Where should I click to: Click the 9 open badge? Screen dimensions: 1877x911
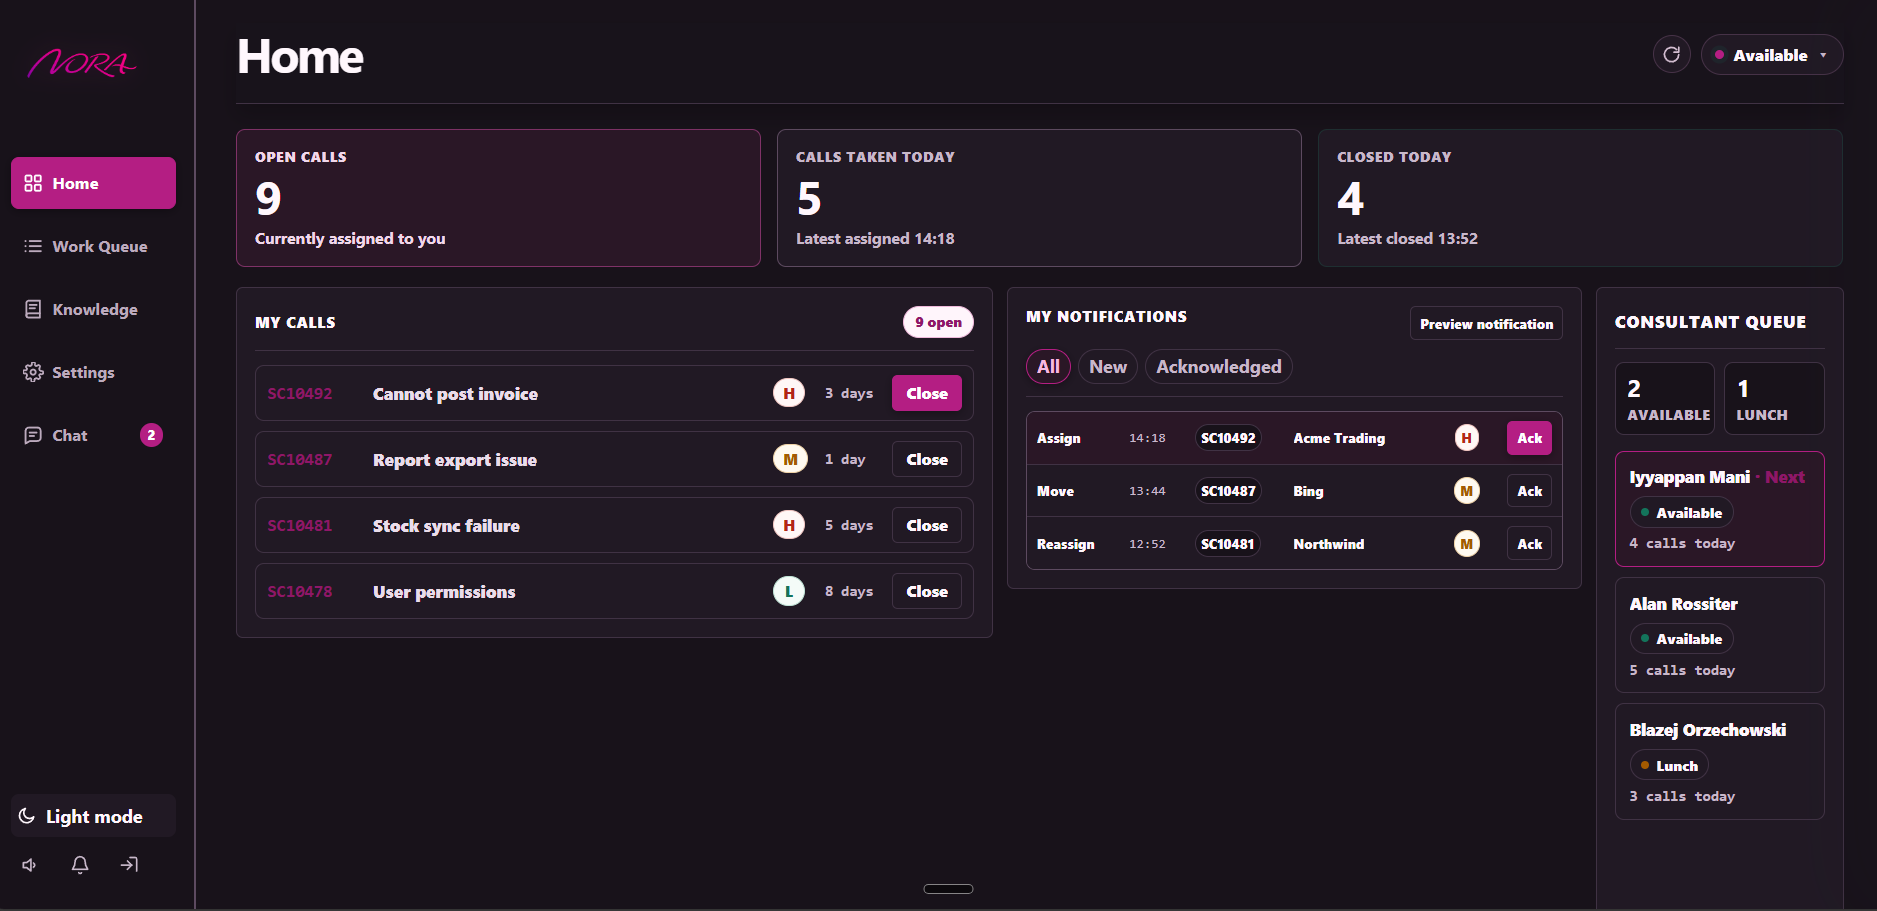tap(938, 322)
